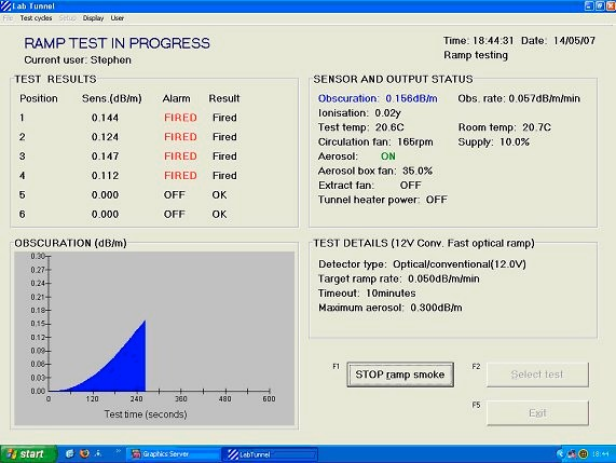Click the Maximum aerosol 0.300dB/m line
Image resolution: width=616 pixels, height=463 pixels.
point(390,308)
